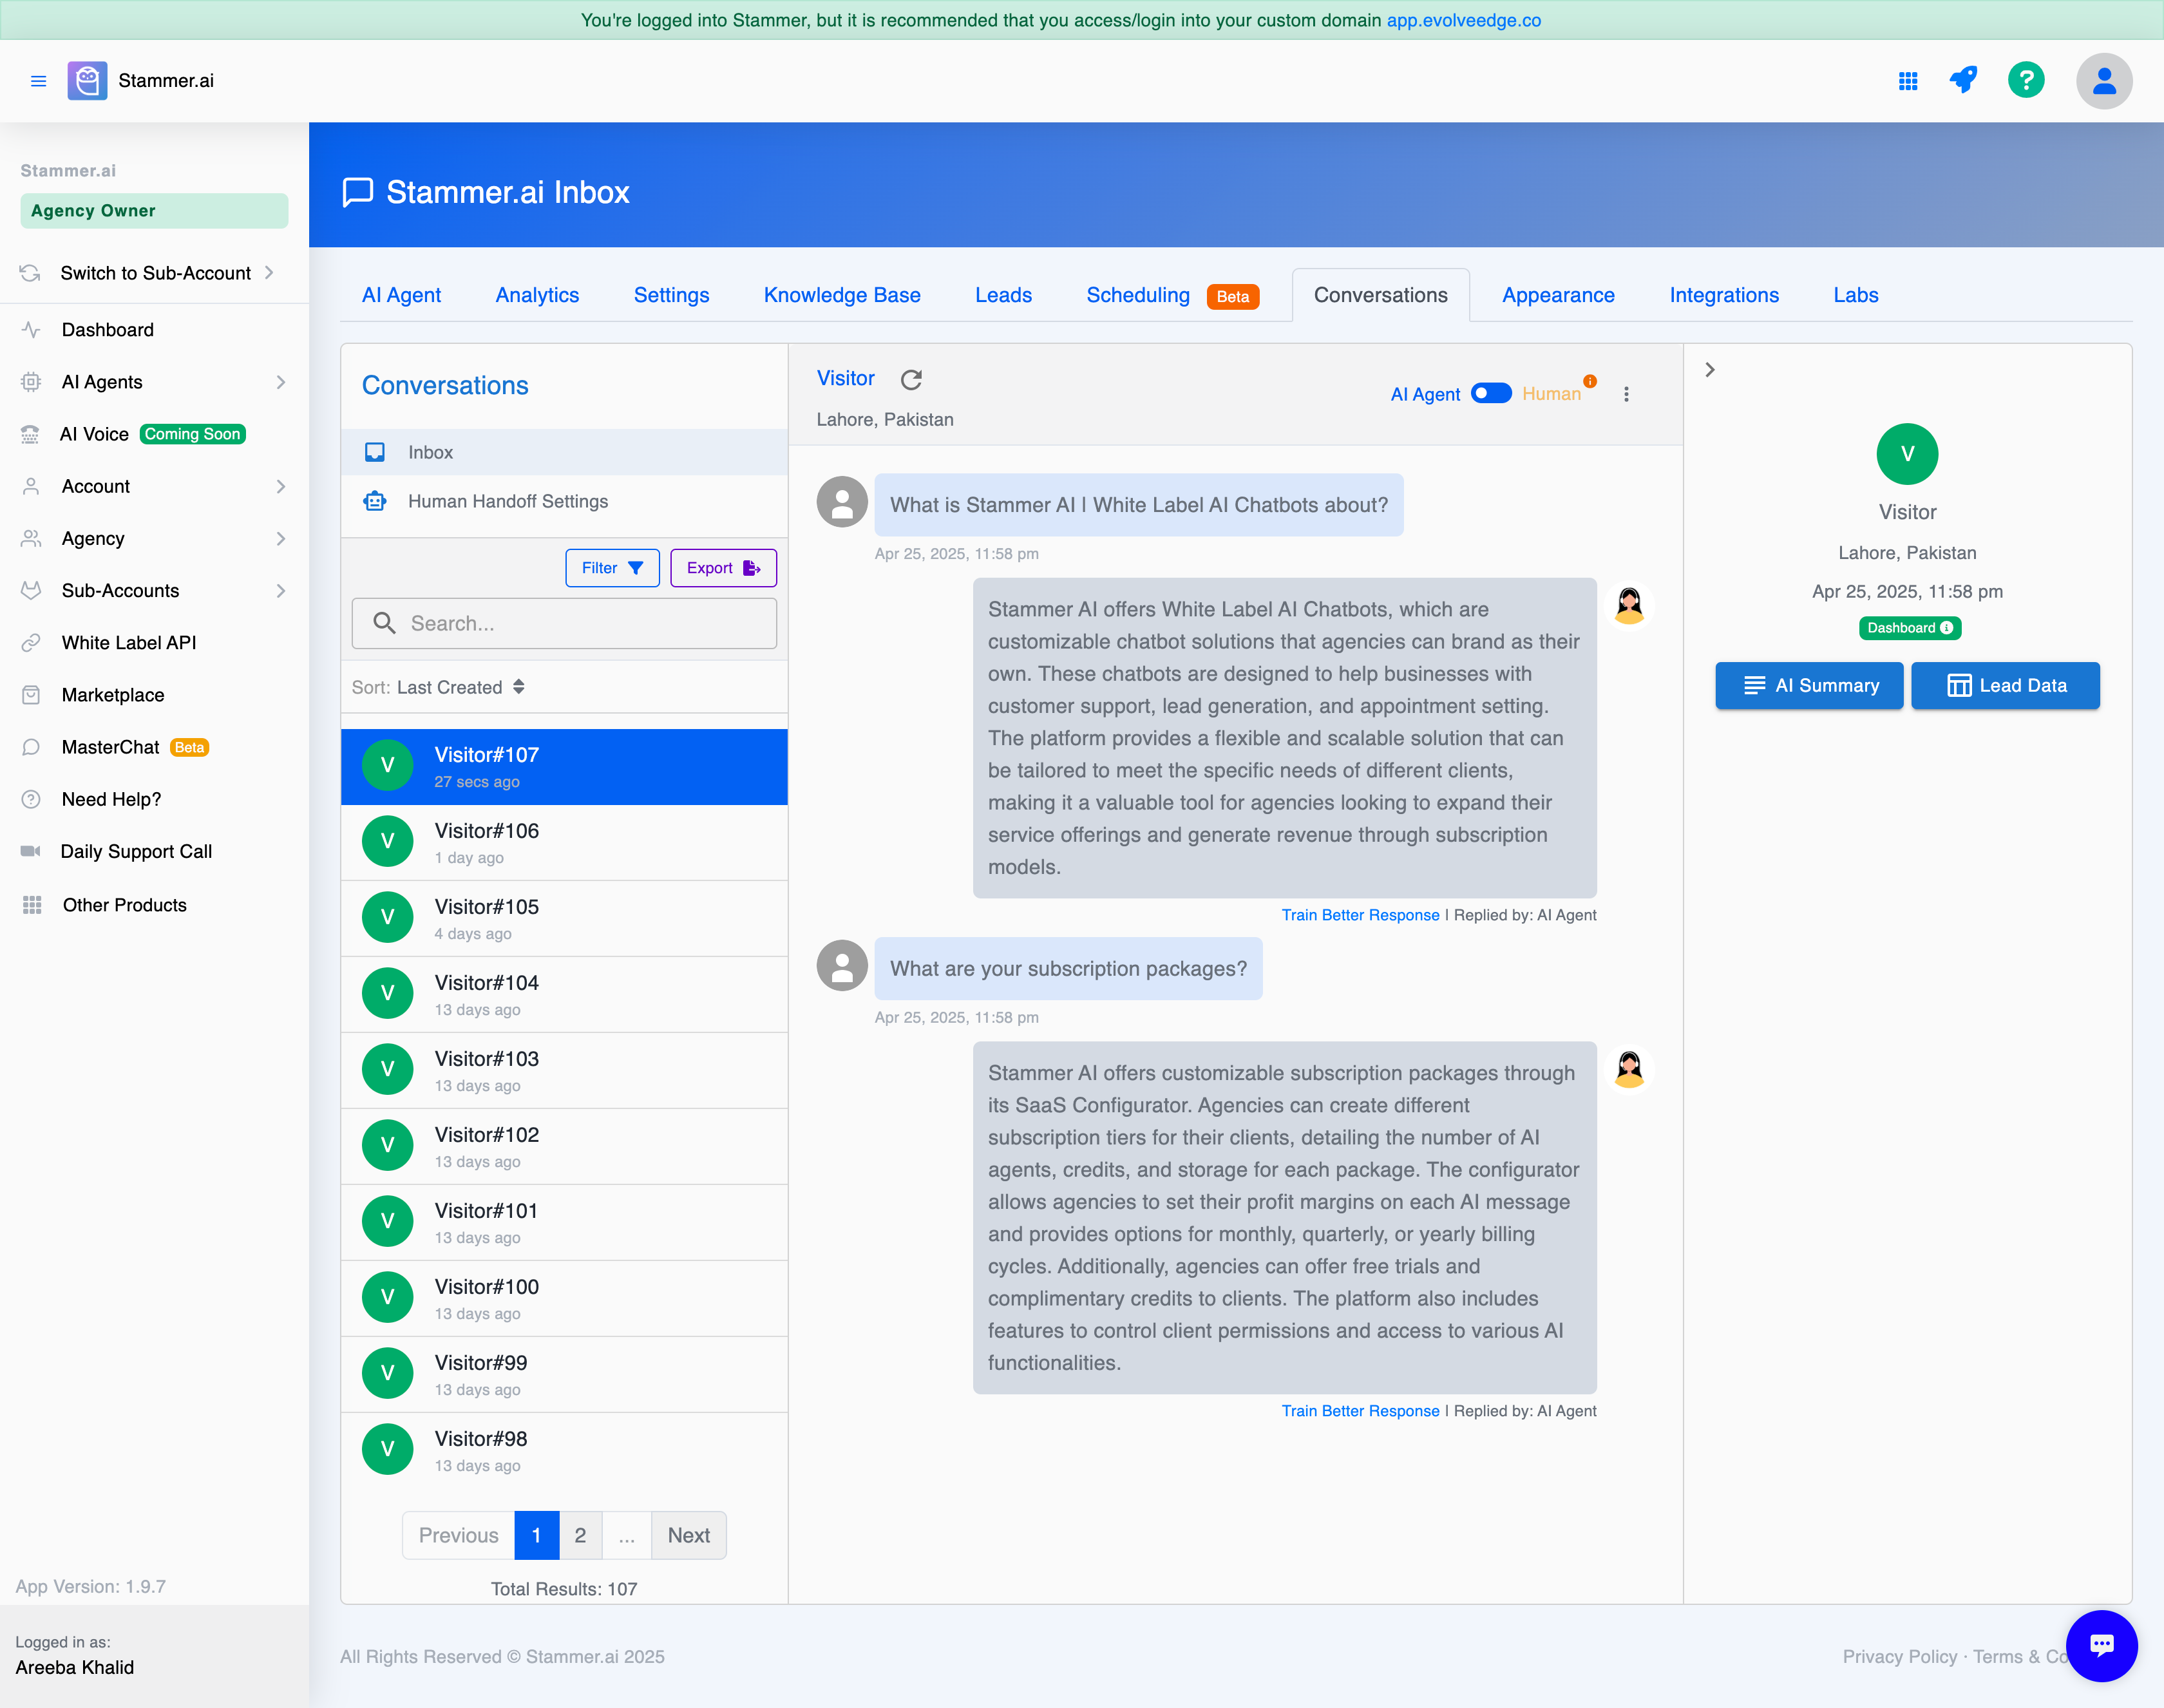Open the Lead Data button
The image size is (2164, 1708).
point(2005,685)
